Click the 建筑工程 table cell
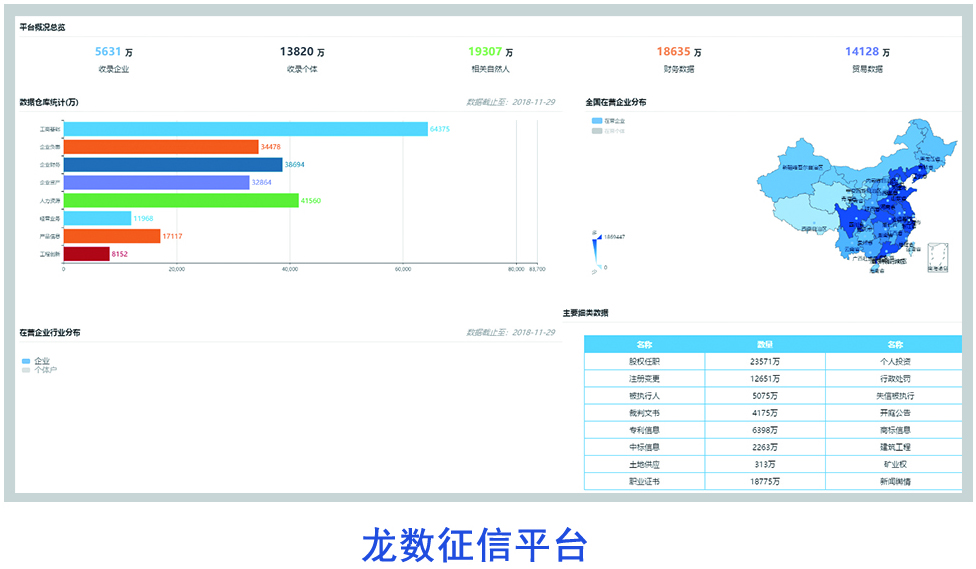976x569 pixels. coord(894,447)
